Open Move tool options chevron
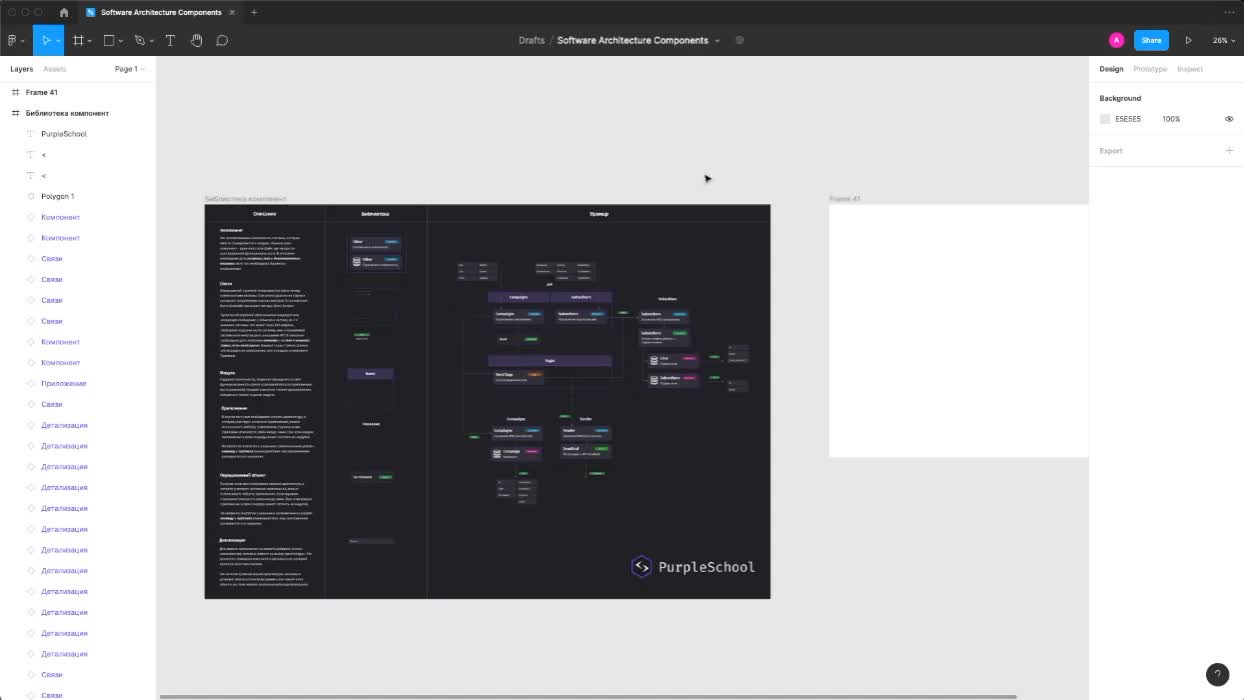 (57, 41)
